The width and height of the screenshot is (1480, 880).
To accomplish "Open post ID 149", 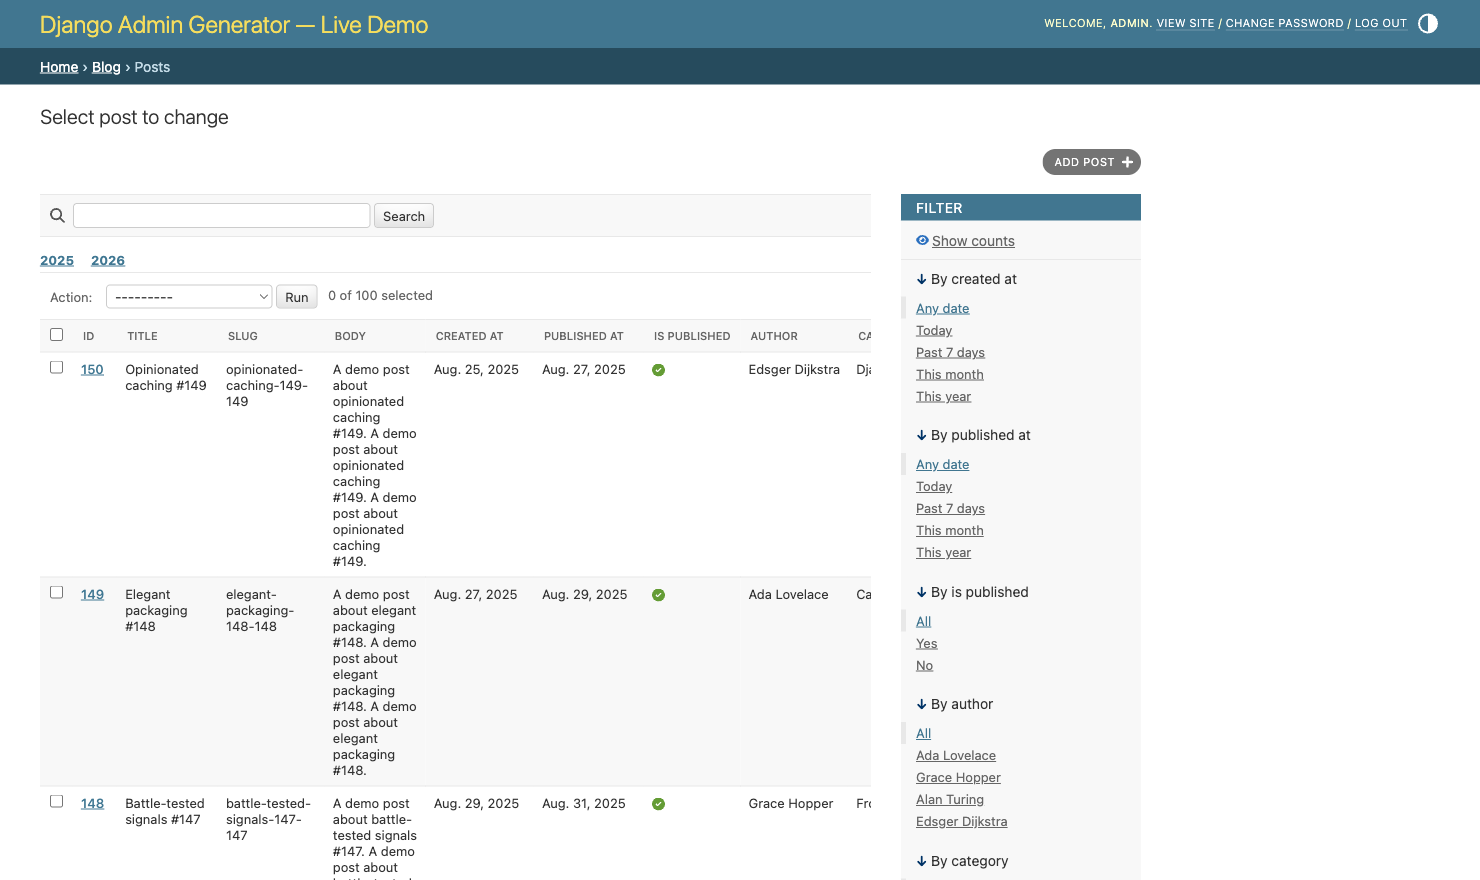I will [92, 595].
